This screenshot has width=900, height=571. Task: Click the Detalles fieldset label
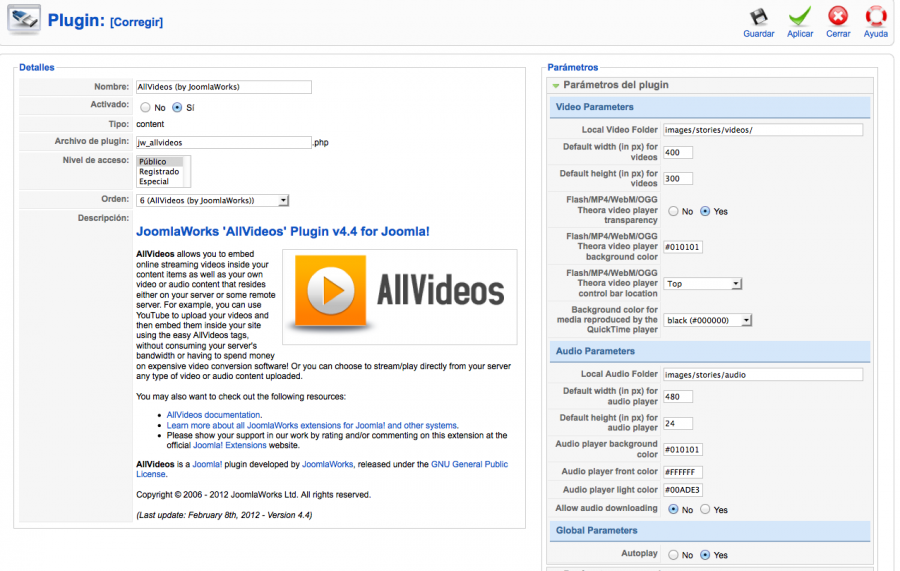click(x=37, y=67)
